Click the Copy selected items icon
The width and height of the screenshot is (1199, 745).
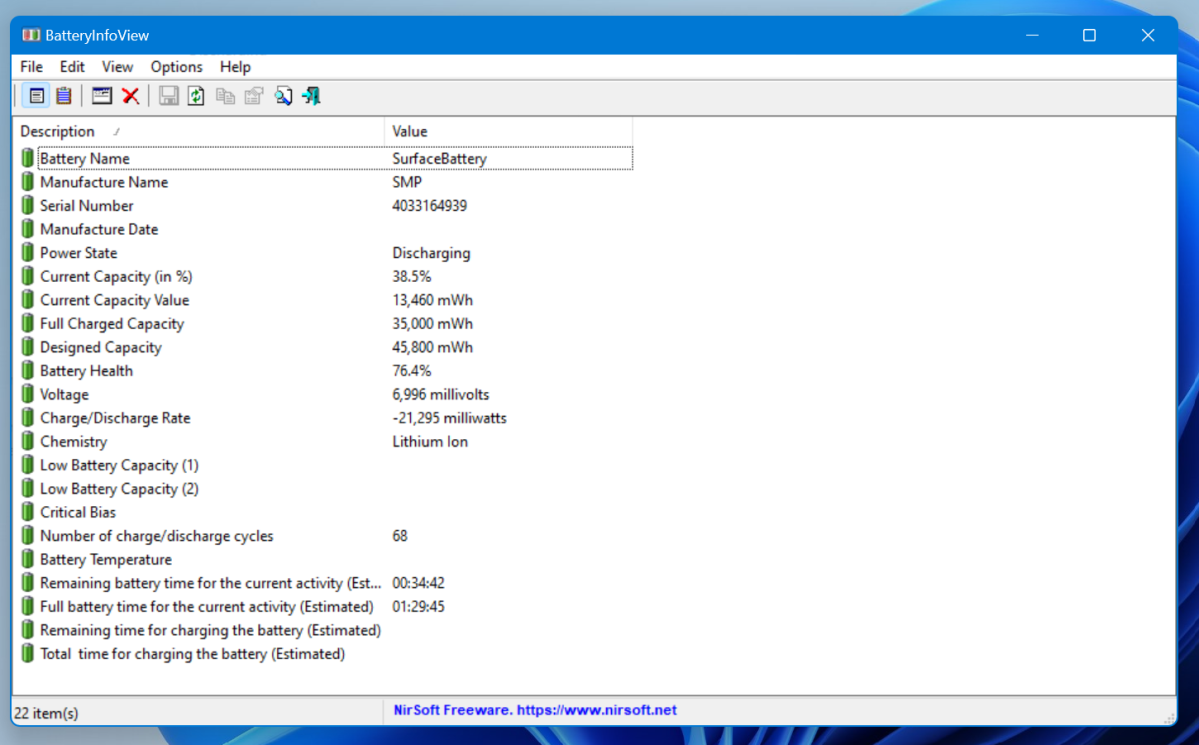tap(226, 96)
